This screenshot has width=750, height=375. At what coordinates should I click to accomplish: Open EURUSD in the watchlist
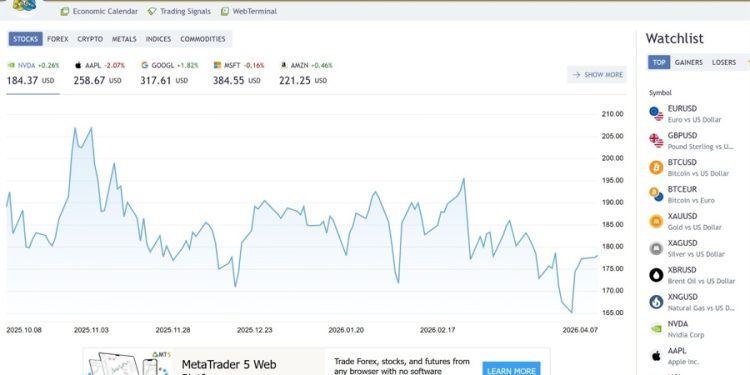coord(699,114)
